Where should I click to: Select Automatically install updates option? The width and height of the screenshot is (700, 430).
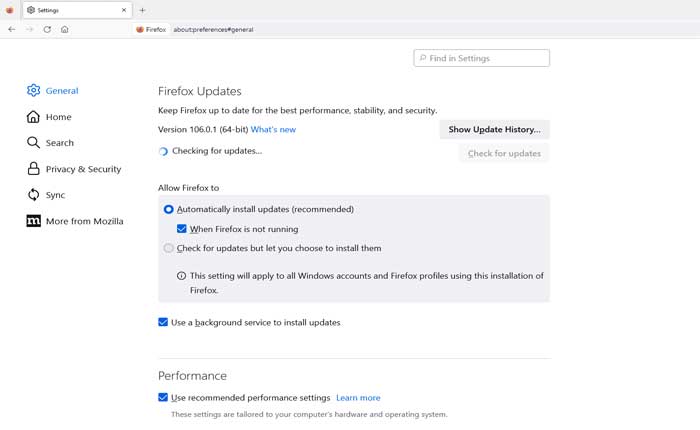(169, 209)
